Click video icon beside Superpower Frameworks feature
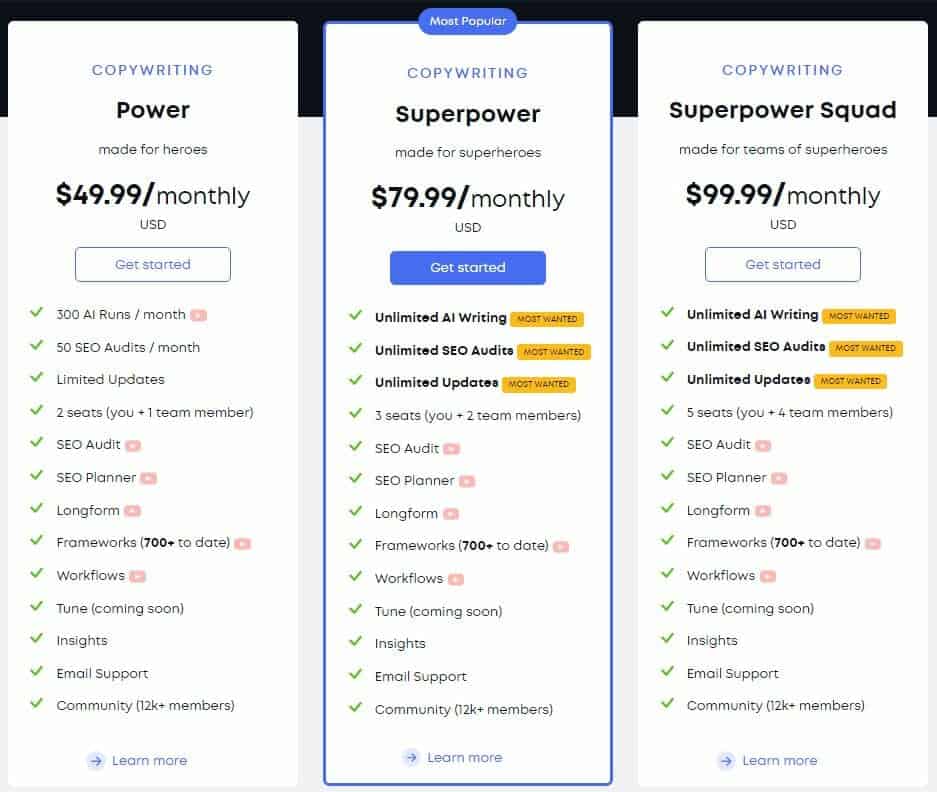 coord(561,546)
